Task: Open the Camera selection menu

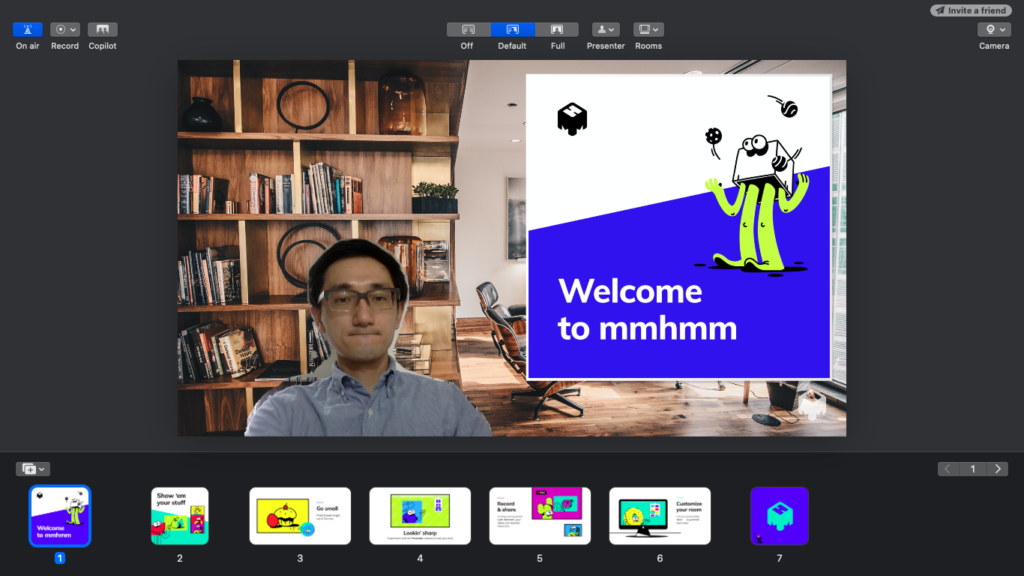Action: (993, 30)
